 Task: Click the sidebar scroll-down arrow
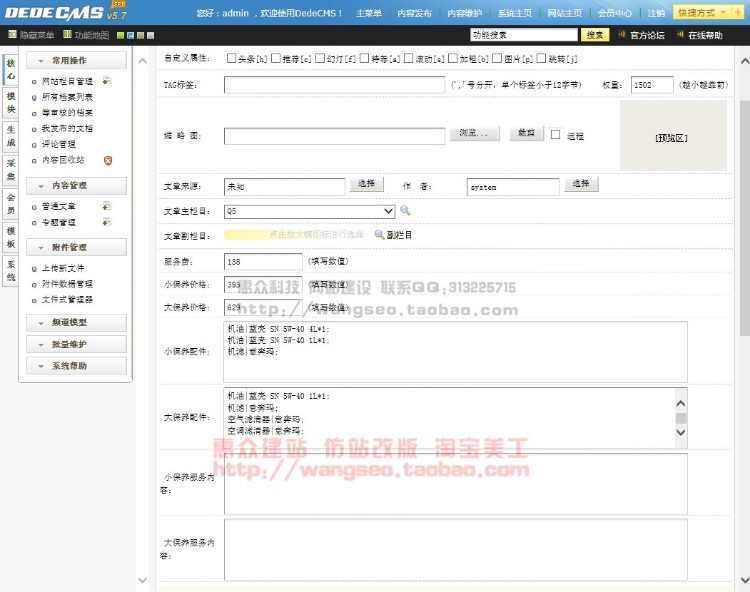(x=143, y=580)
